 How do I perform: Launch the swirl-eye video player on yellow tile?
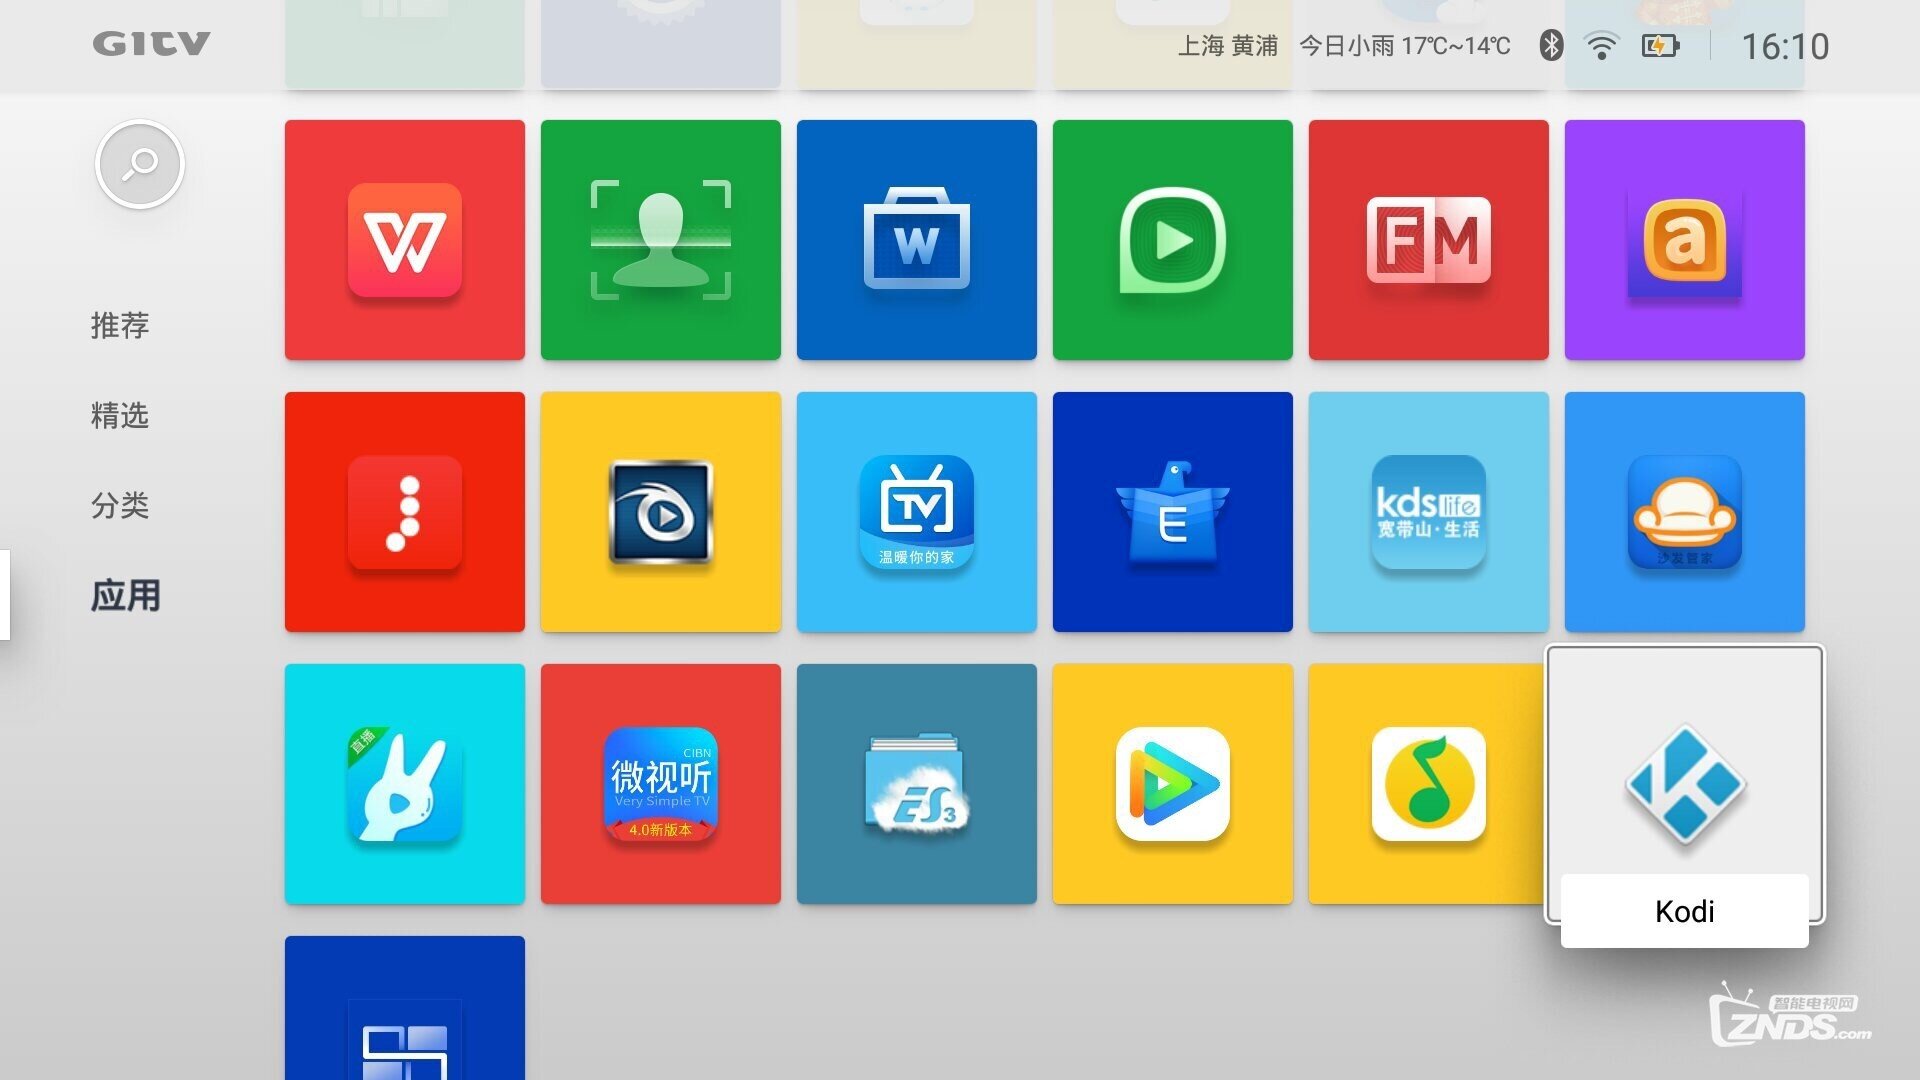coord(660,512)
